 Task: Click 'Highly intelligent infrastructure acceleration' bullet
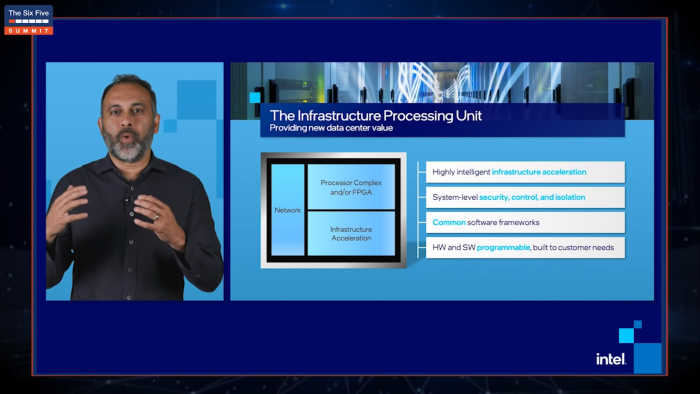pyautogui.click(x=525, y=172)
